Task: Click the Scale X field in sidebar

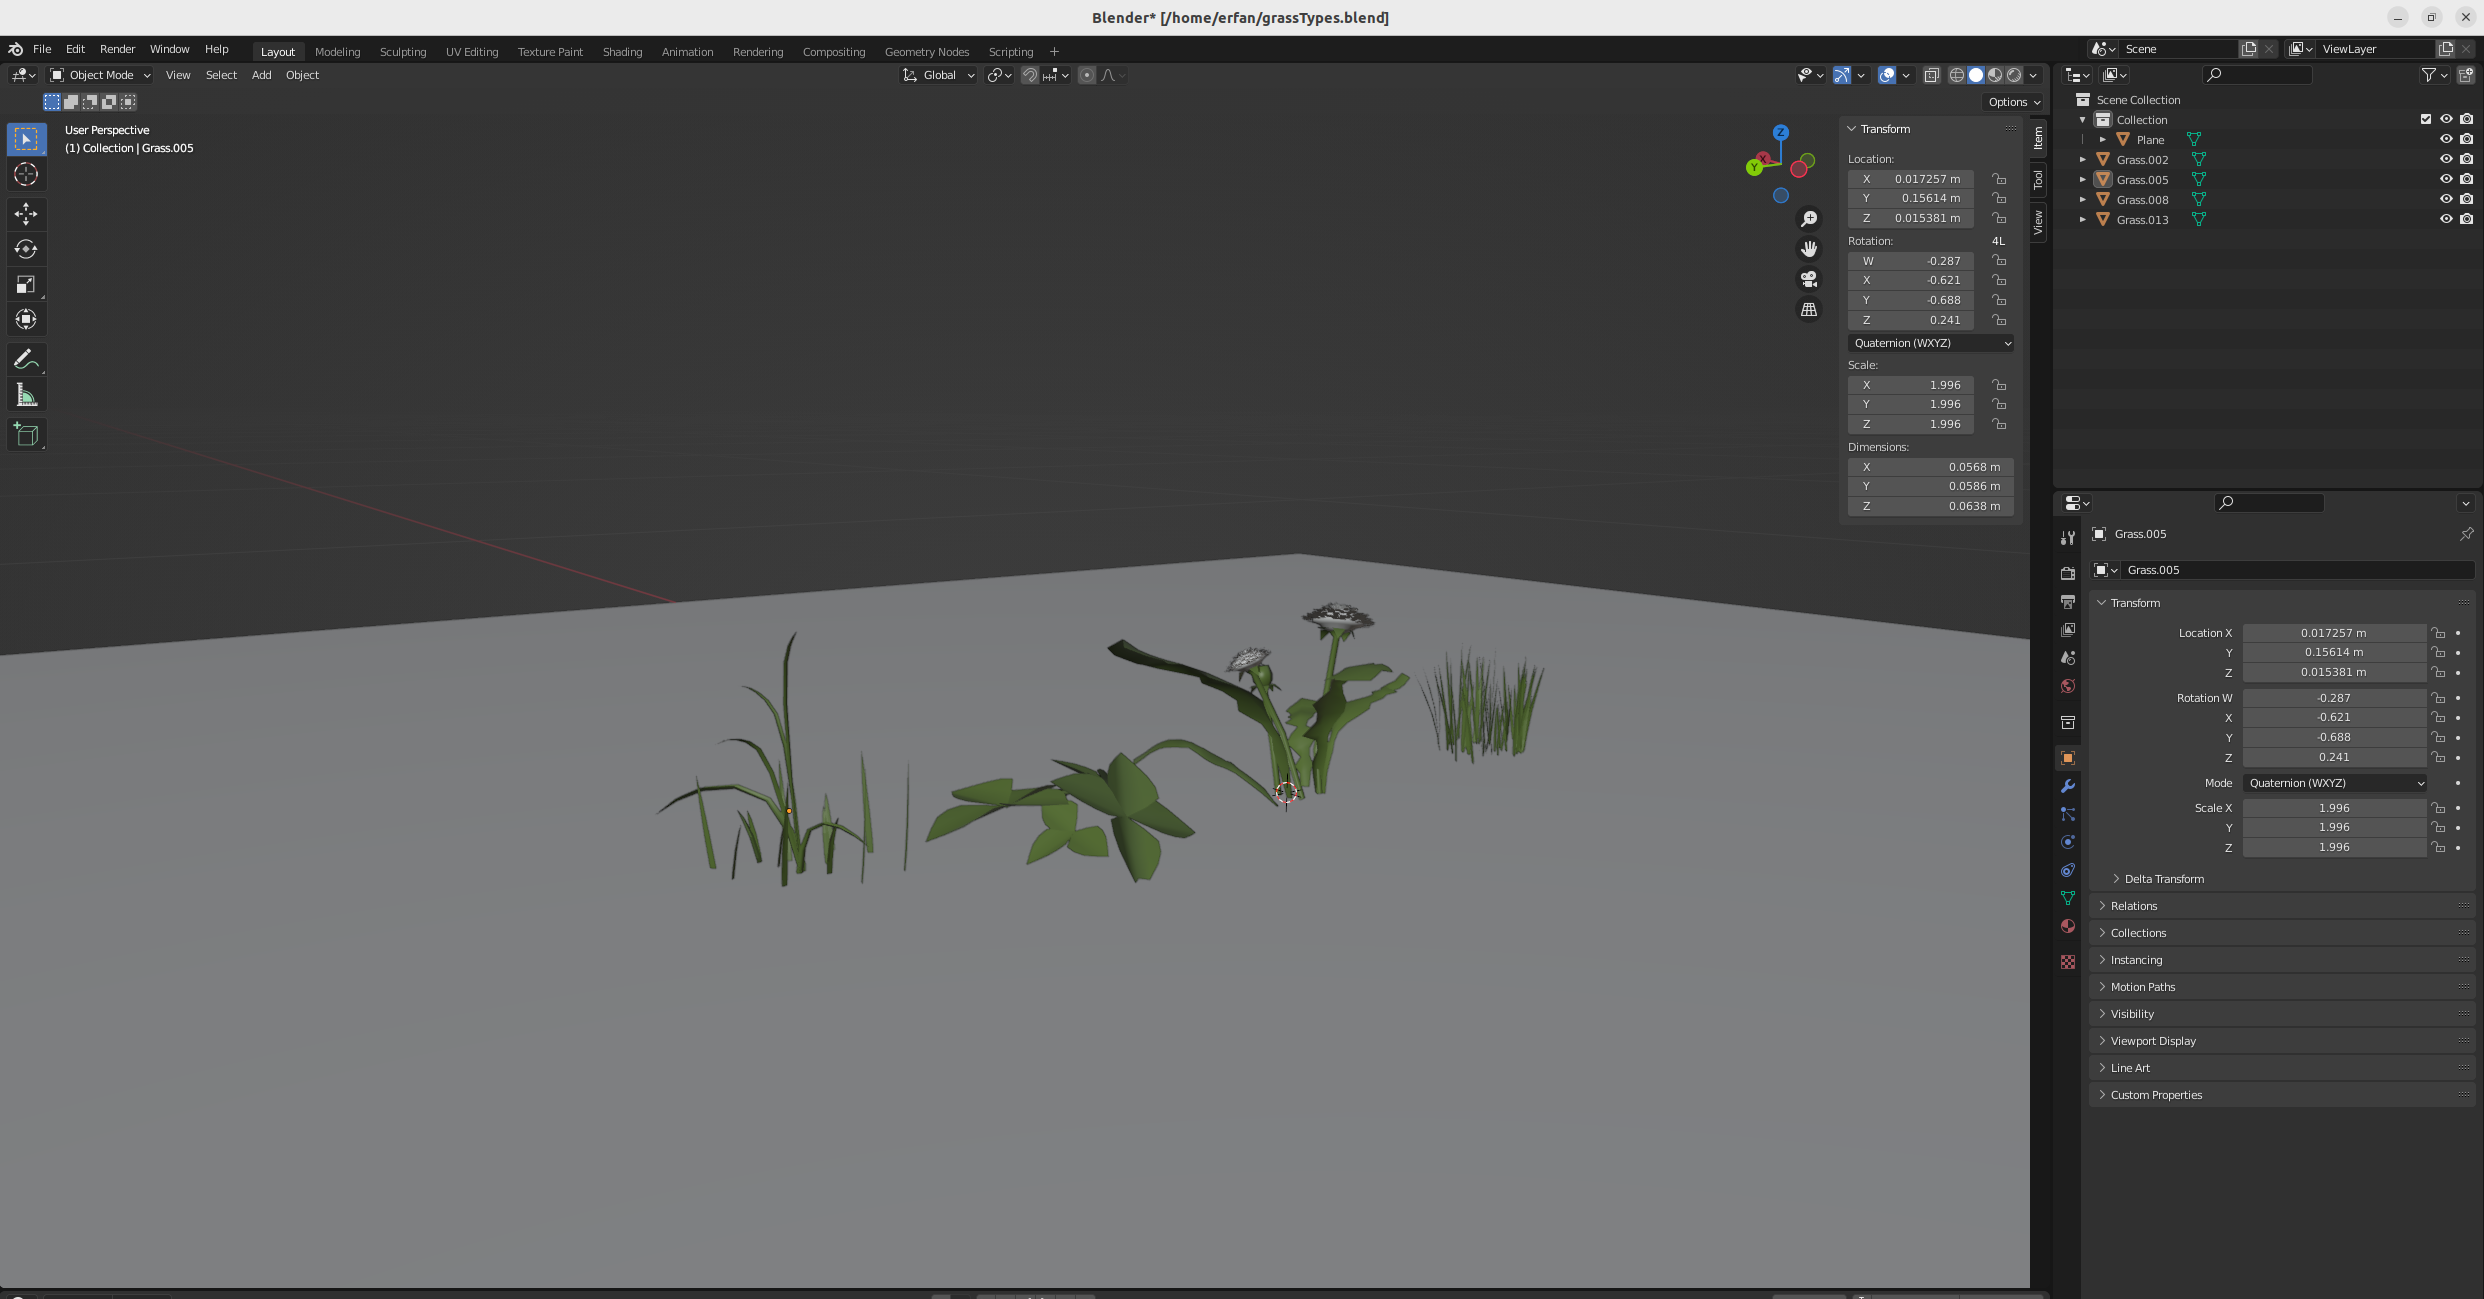Action: pyautogui.click(x=1910, y=385)
